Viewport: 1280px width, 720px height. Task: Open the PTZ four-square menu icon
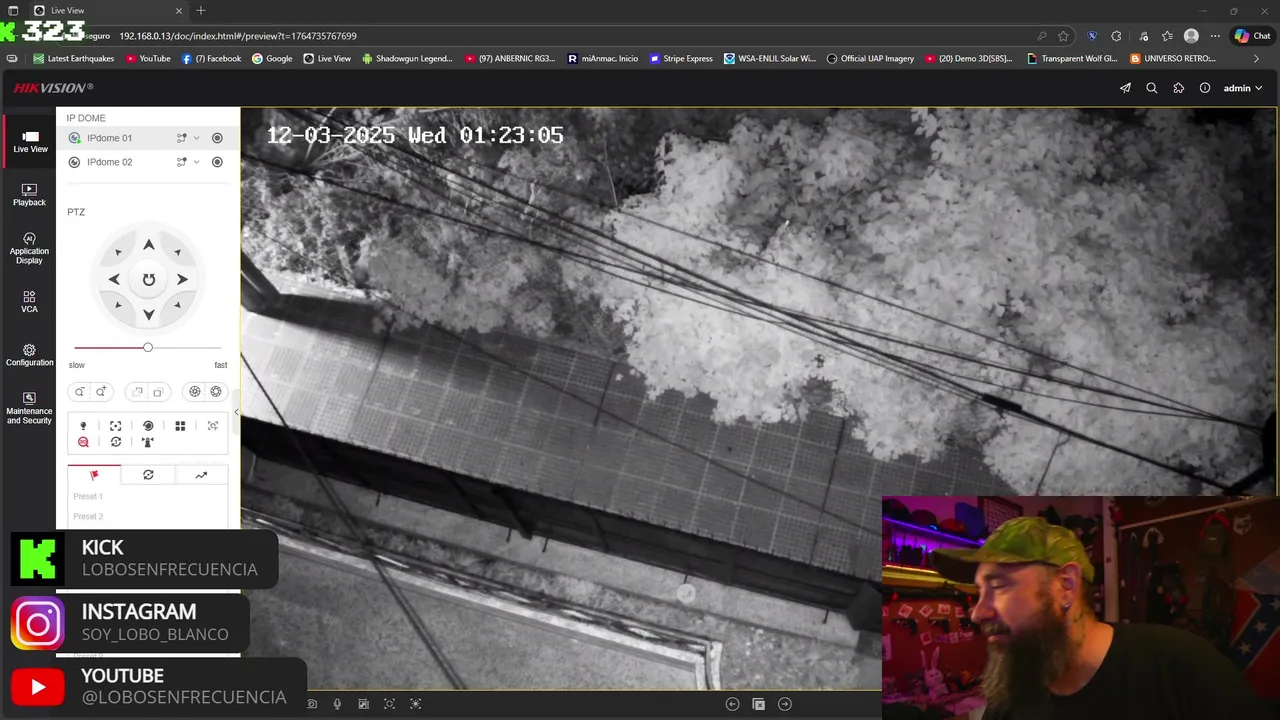coord(180,426)
